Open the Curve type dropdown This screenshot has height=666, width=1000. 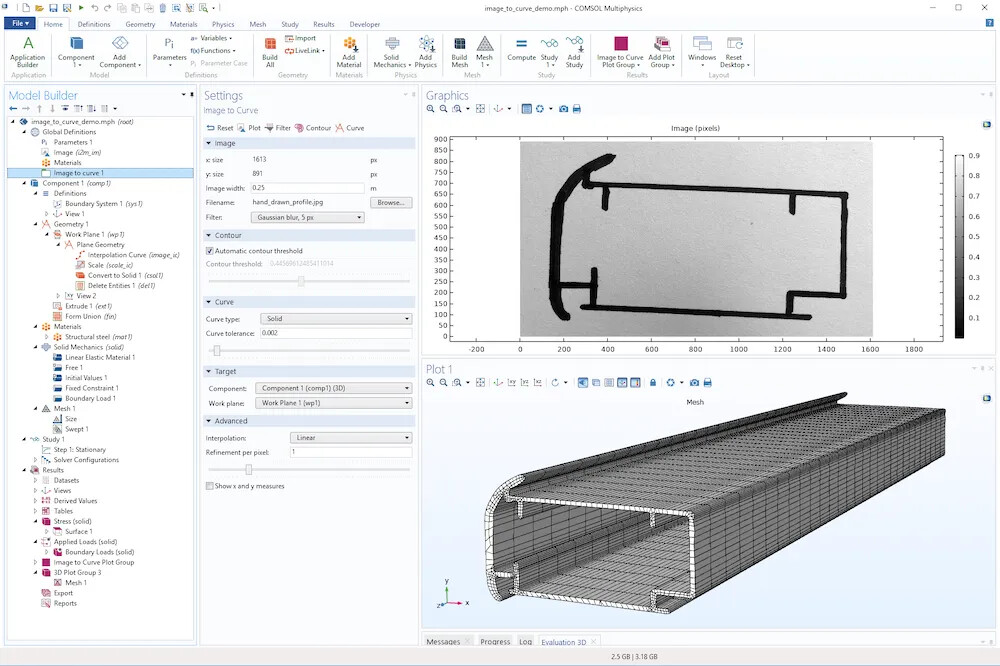335,319
